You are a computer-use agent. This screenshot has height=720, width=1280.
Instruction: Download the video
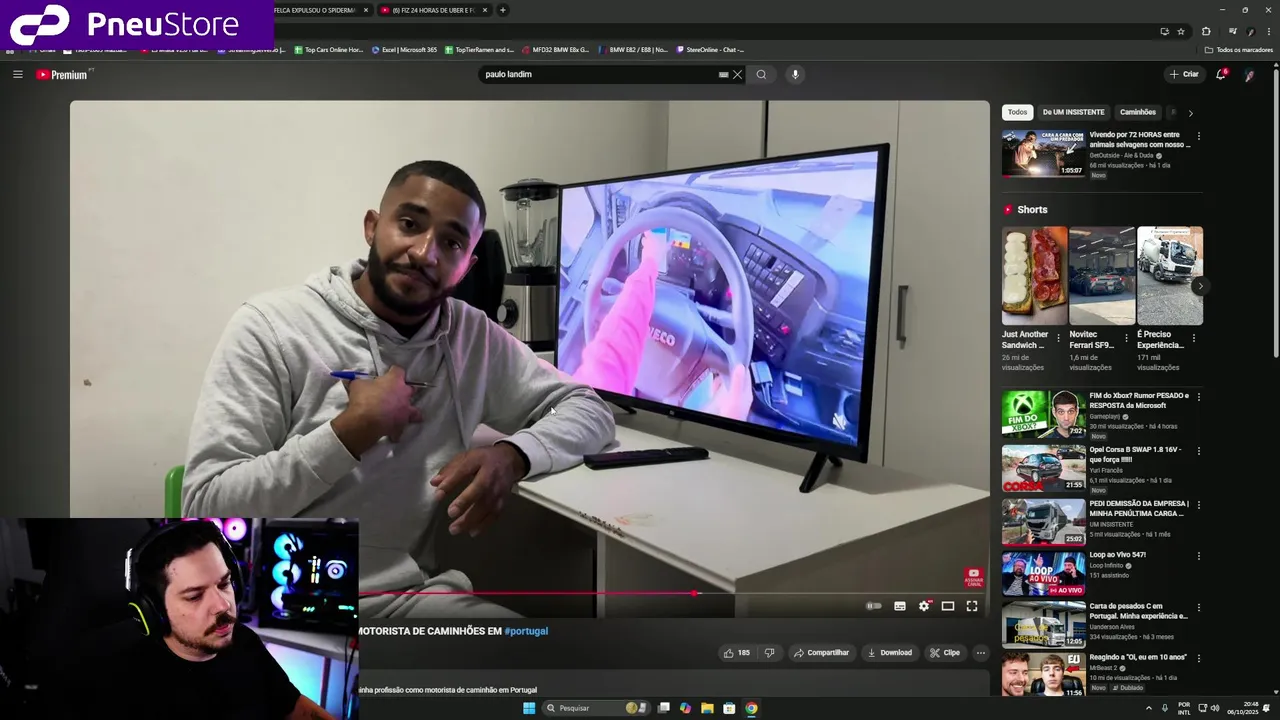click(889, 653)
